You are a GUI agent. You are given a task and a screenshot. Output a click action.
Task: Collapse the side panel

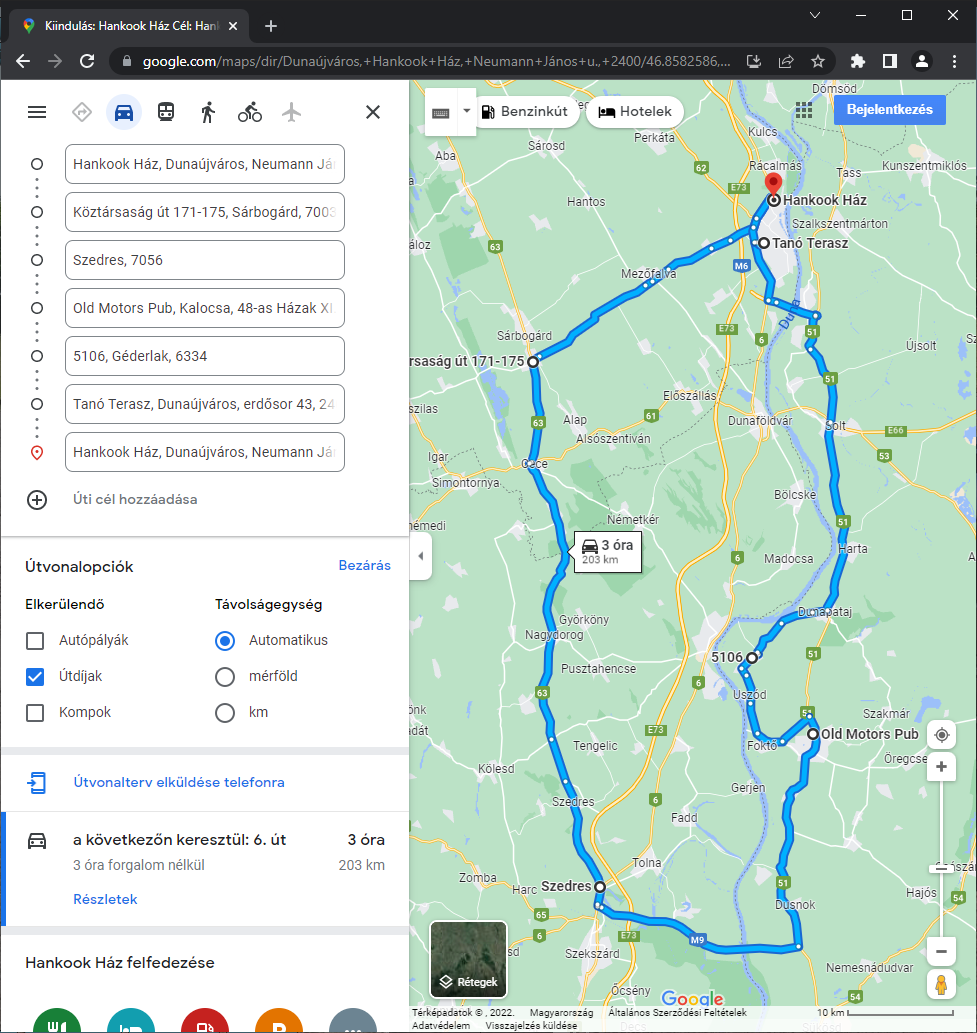pyautogui.click(x=421, y=556)
